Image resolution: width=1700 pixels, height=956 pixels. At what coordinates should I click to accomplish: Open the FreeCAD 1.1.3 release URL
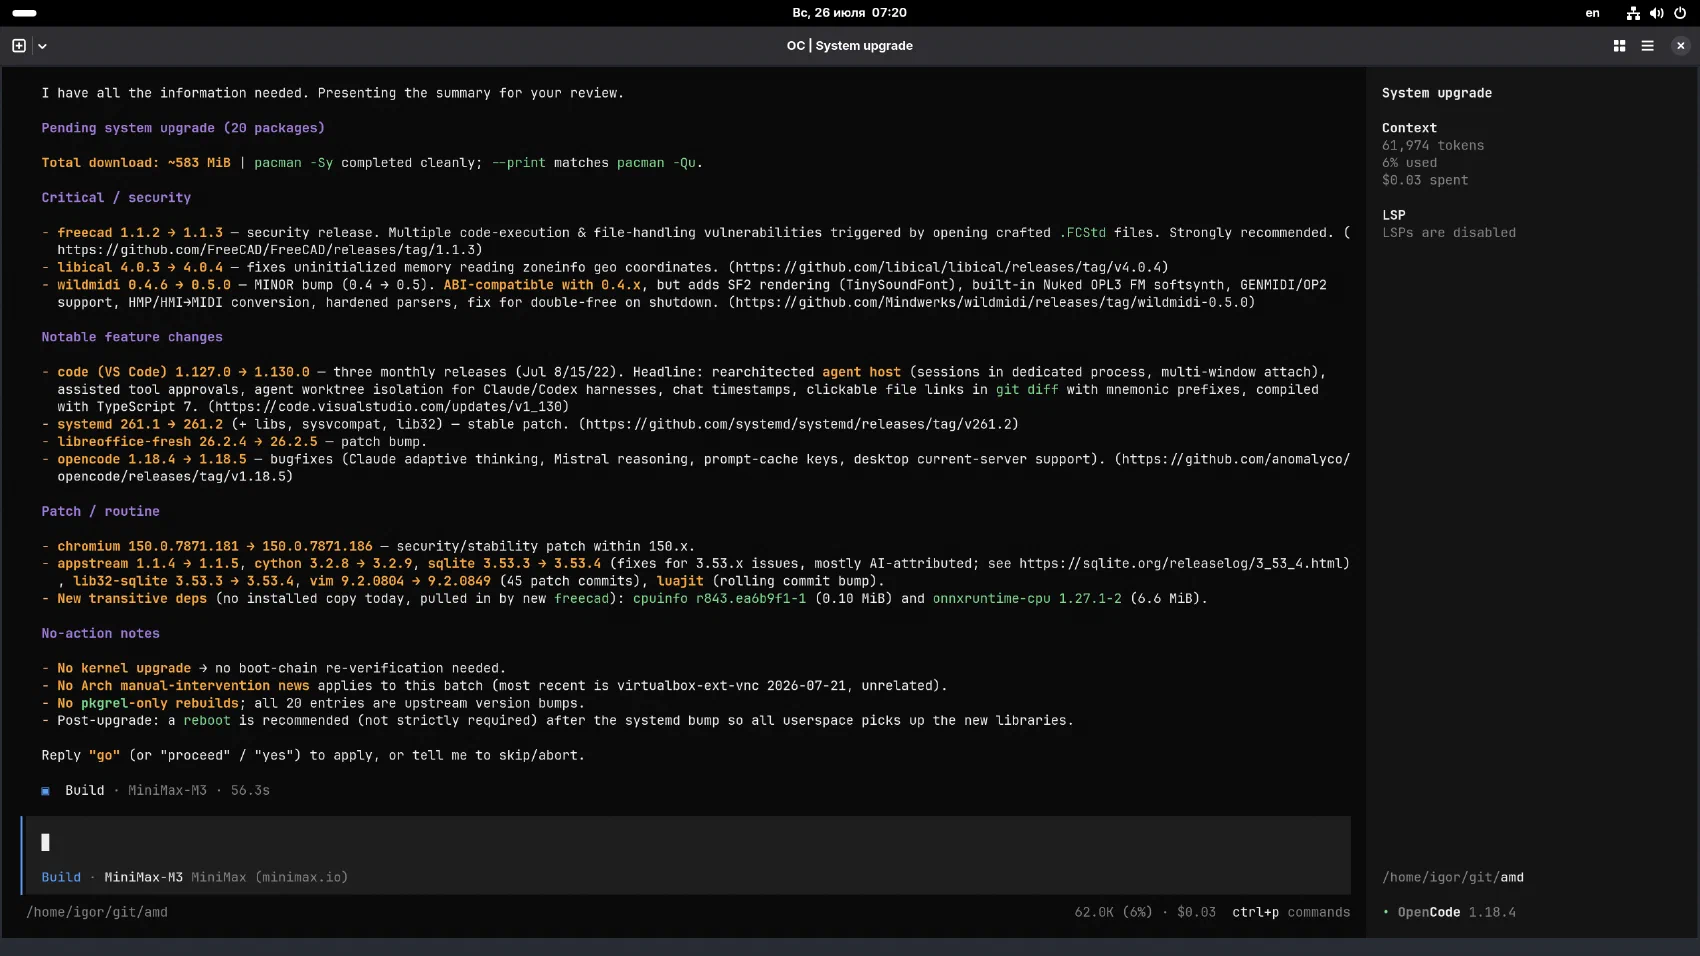(x=270, y=250)
